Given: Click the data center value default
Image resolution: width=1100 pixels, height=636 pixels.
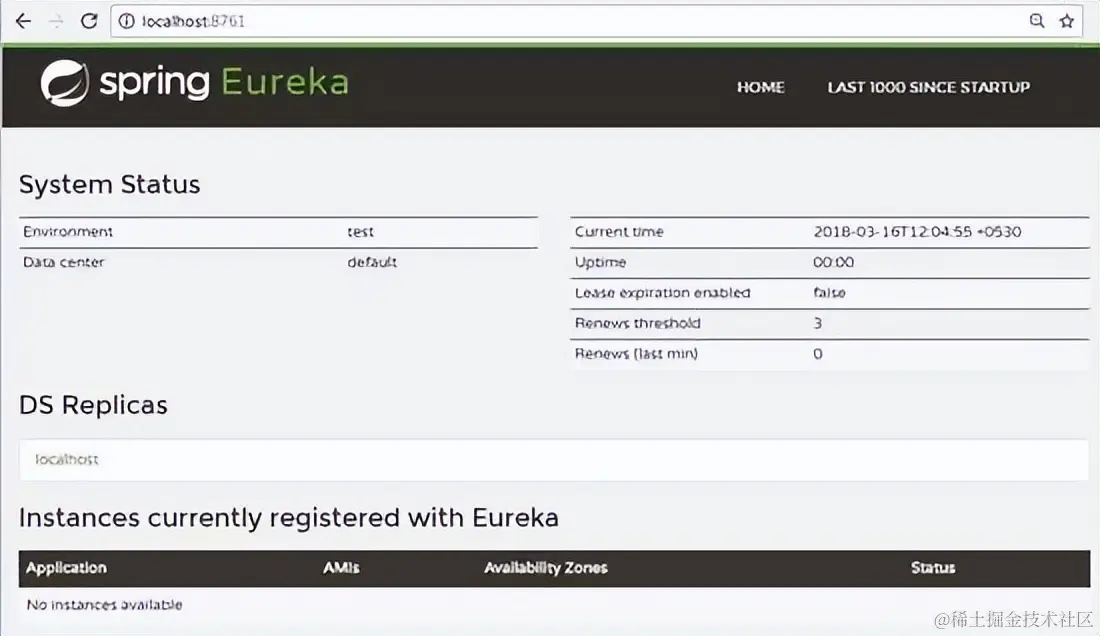Looking at the screenshot, I should point(372,262).
